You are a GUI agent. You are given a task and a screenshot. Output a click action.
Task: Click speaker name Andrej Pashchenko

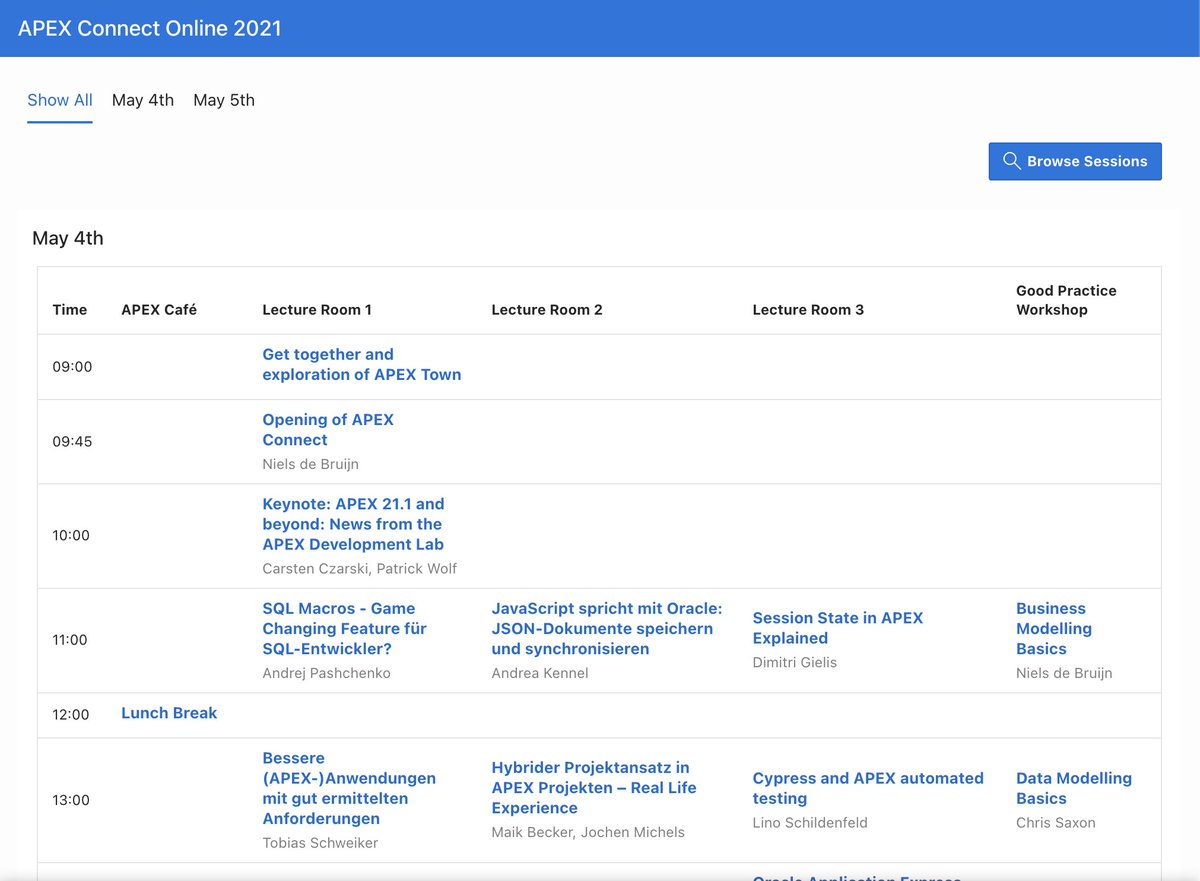(326, 673)
